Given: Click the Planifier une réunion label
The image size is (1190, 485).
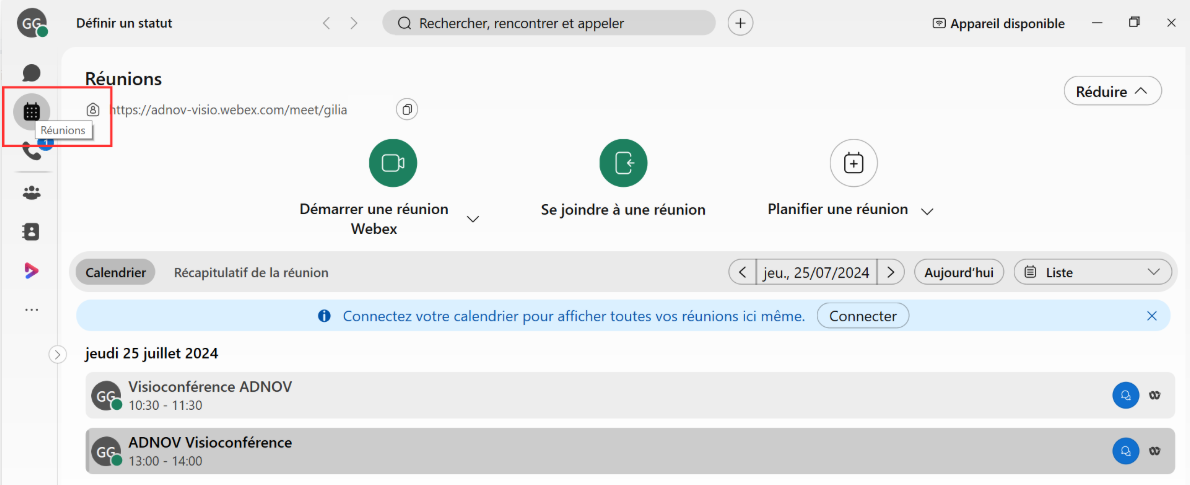Looking at the screenshot, I should click(838, 209).
